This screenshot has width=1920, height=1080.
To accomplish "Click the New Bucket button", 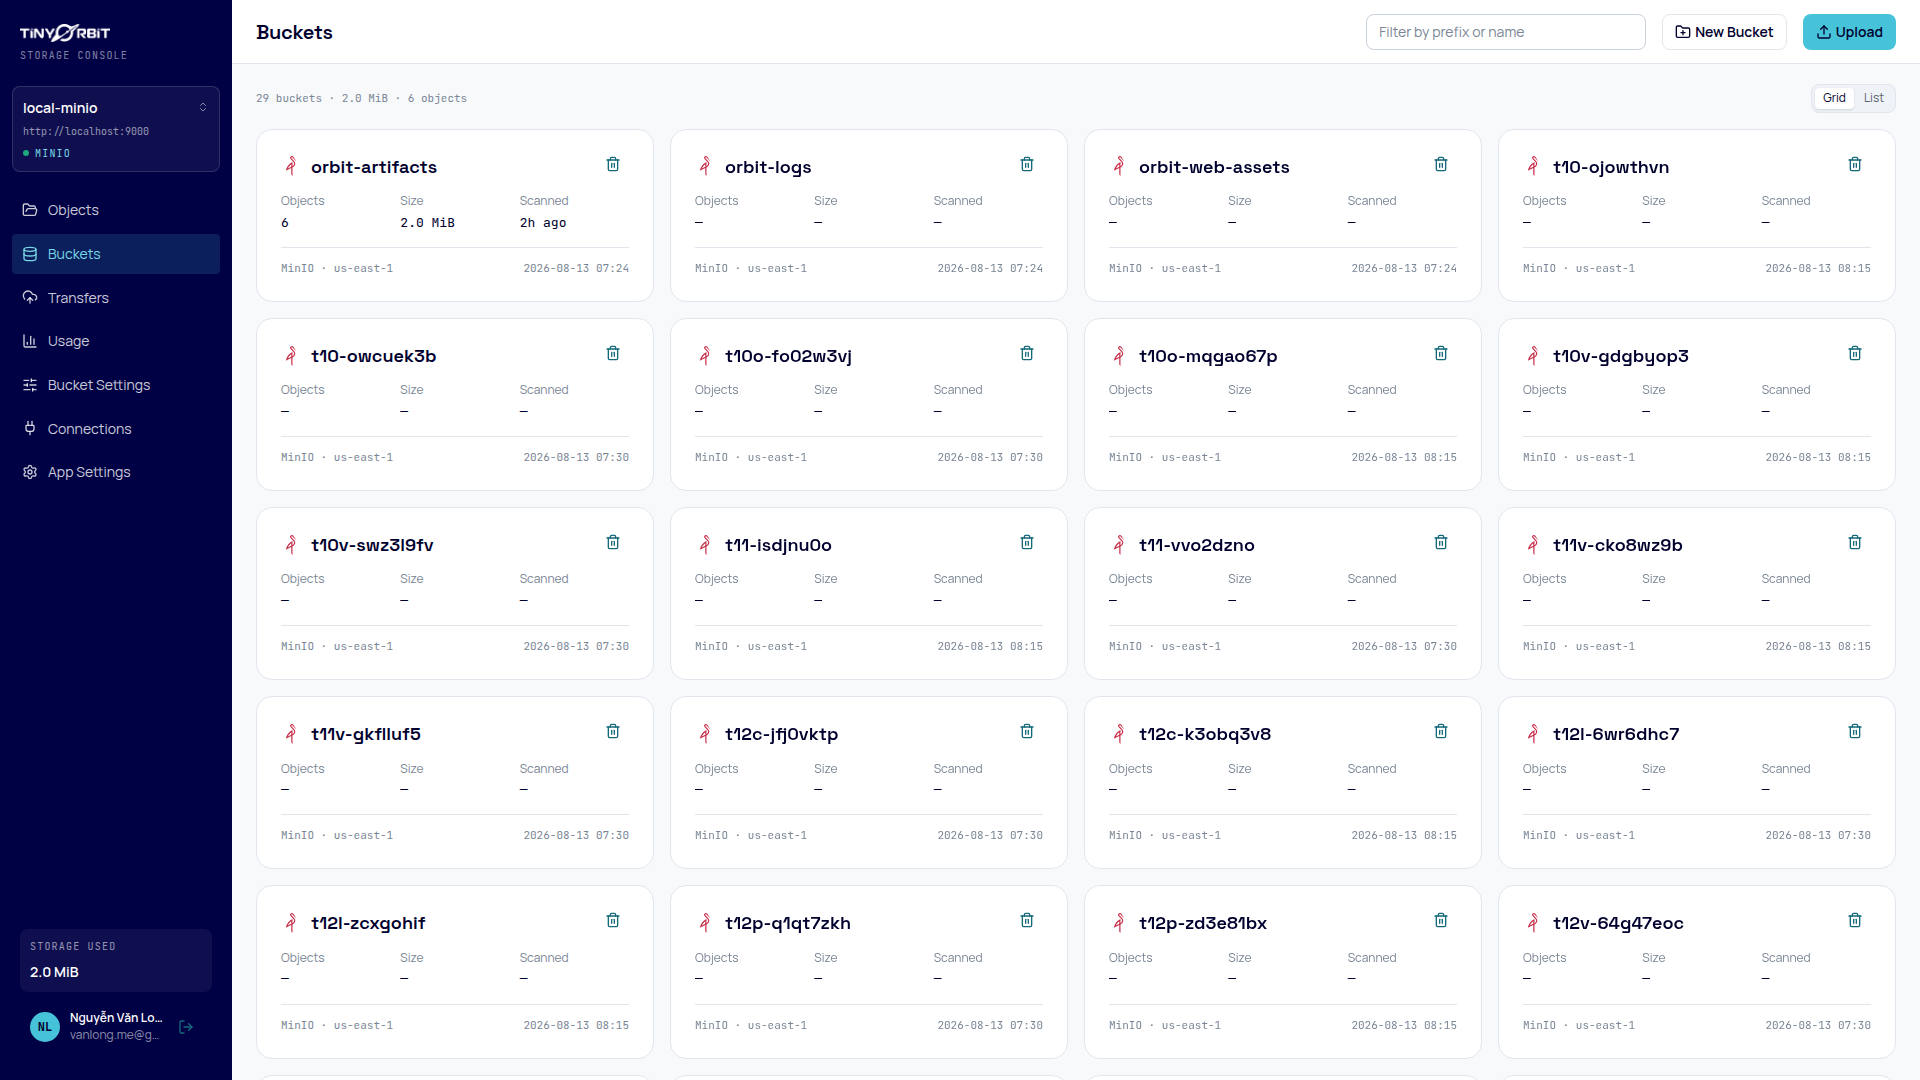I will click(x=1724, y=32).
